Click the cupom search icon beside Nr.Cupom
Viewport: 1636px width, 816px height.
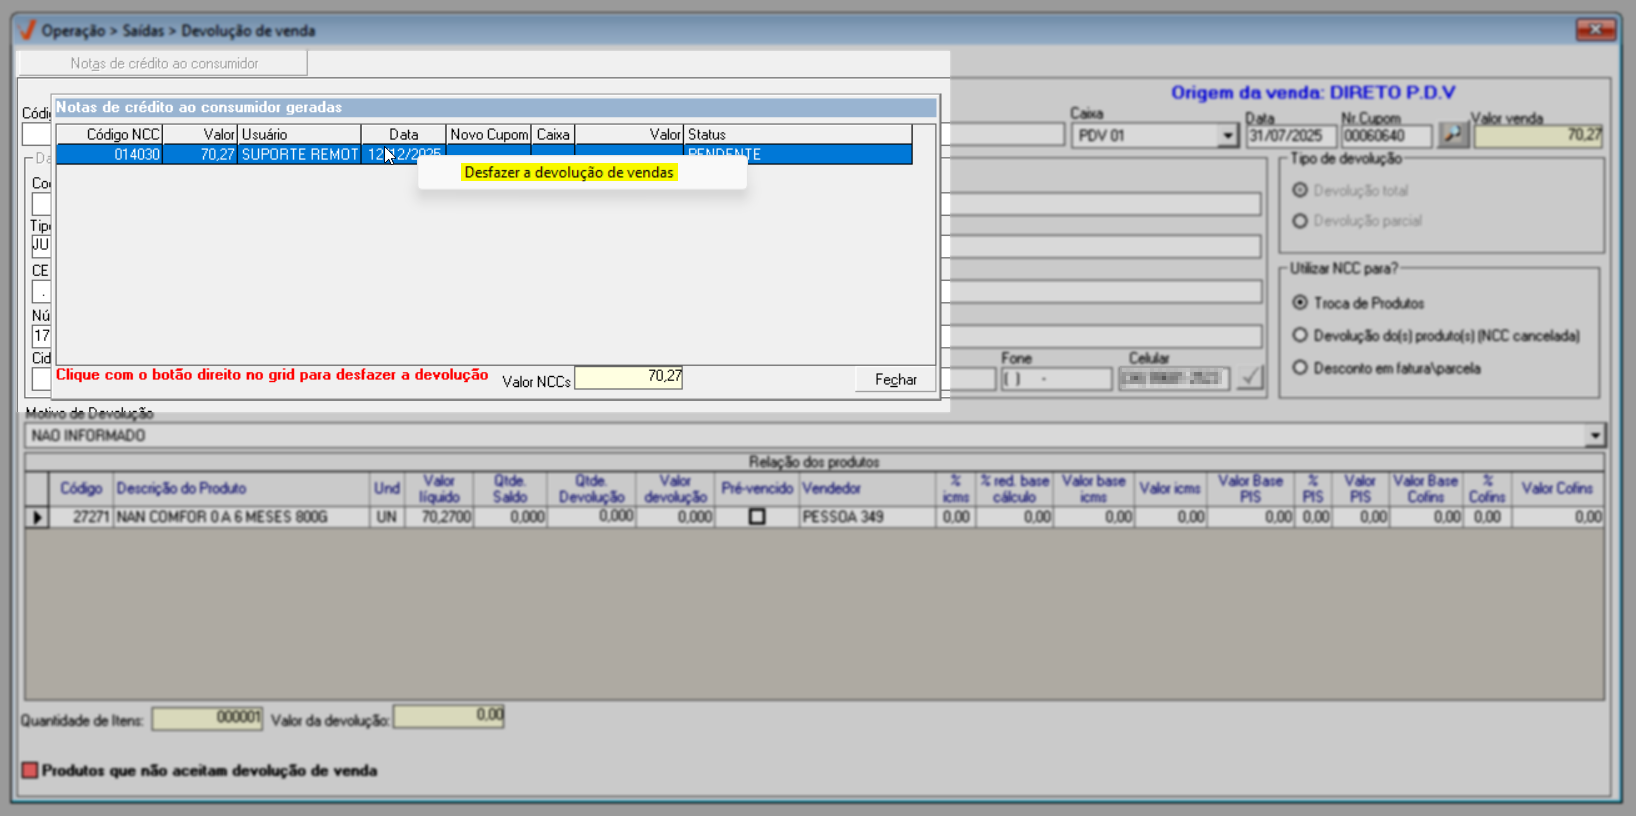pyautogui.click(x=1452, y=135)
